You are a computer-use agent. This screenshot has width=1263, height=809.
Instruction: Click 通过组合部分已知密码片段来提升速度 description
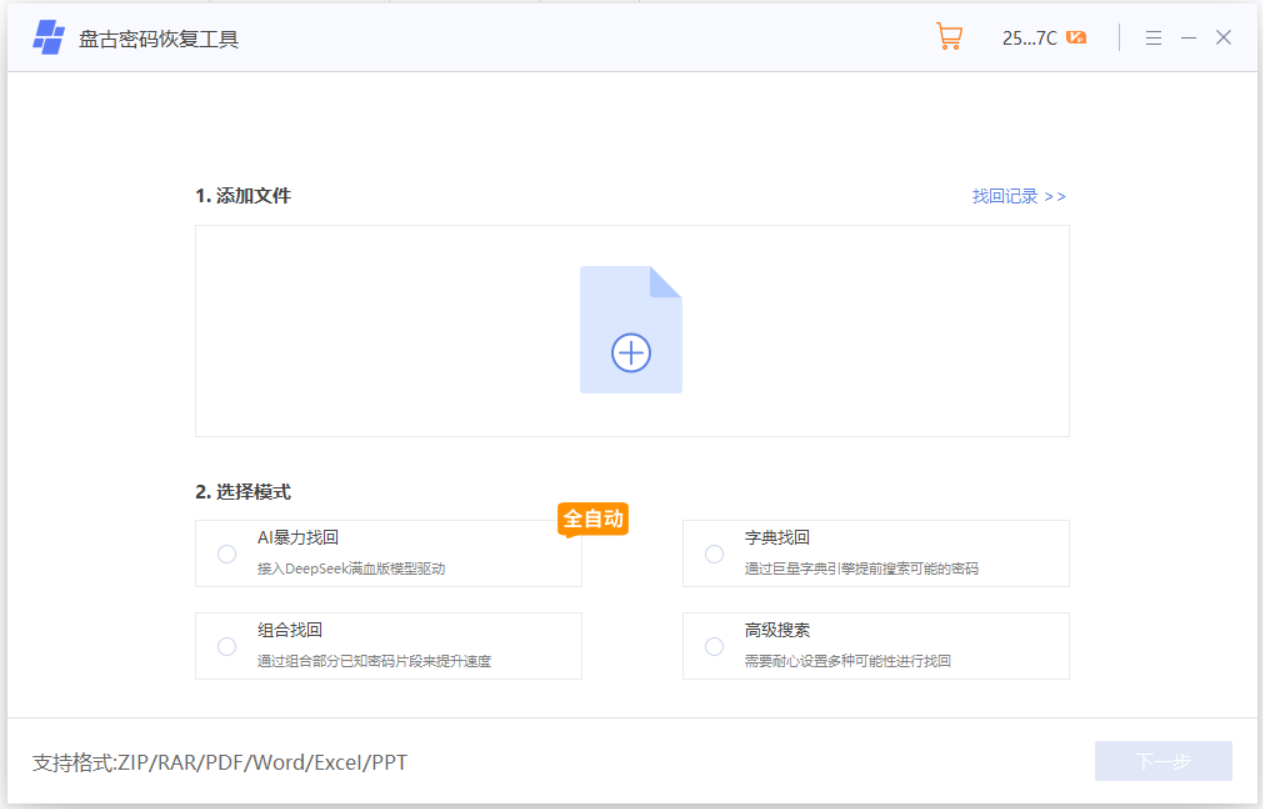tap(374, 661)
